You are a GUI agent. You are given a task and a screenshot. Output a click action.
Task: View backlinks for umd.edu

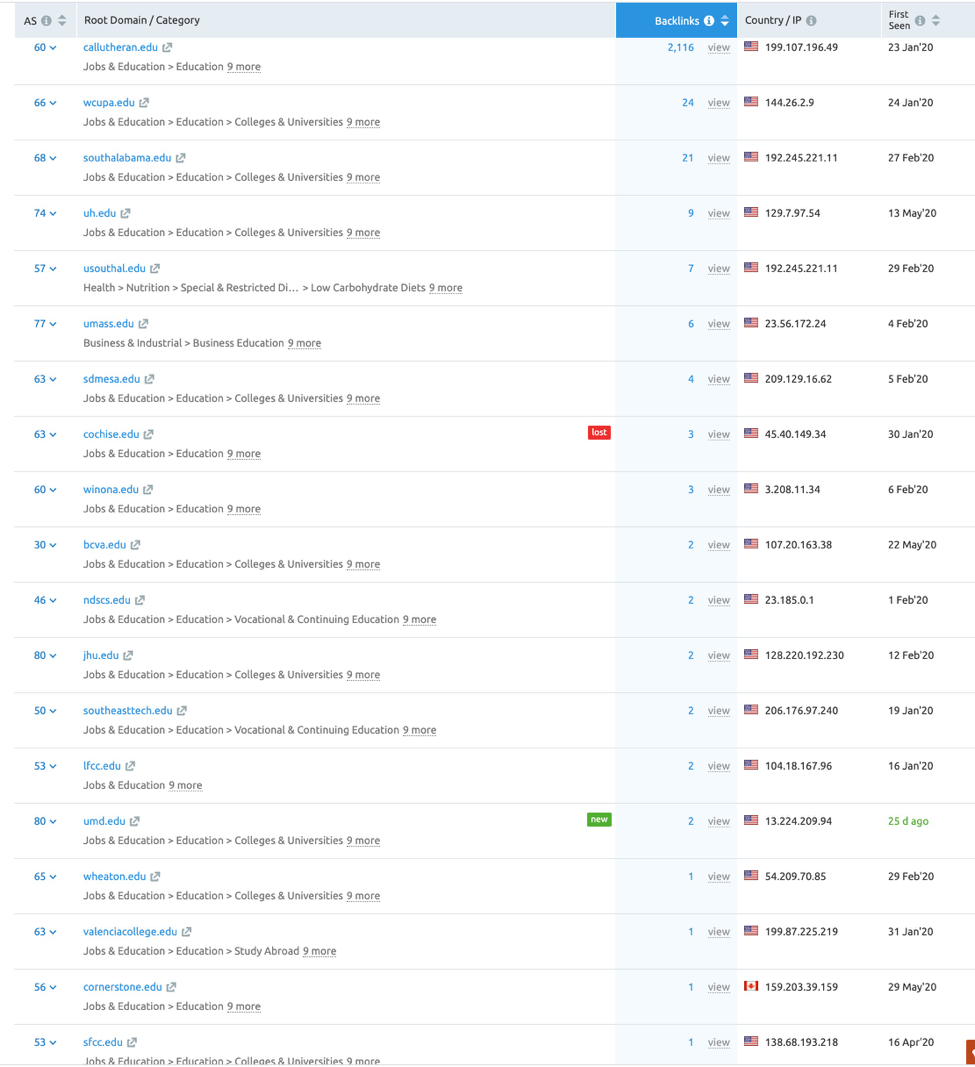(x=718, y=821)
